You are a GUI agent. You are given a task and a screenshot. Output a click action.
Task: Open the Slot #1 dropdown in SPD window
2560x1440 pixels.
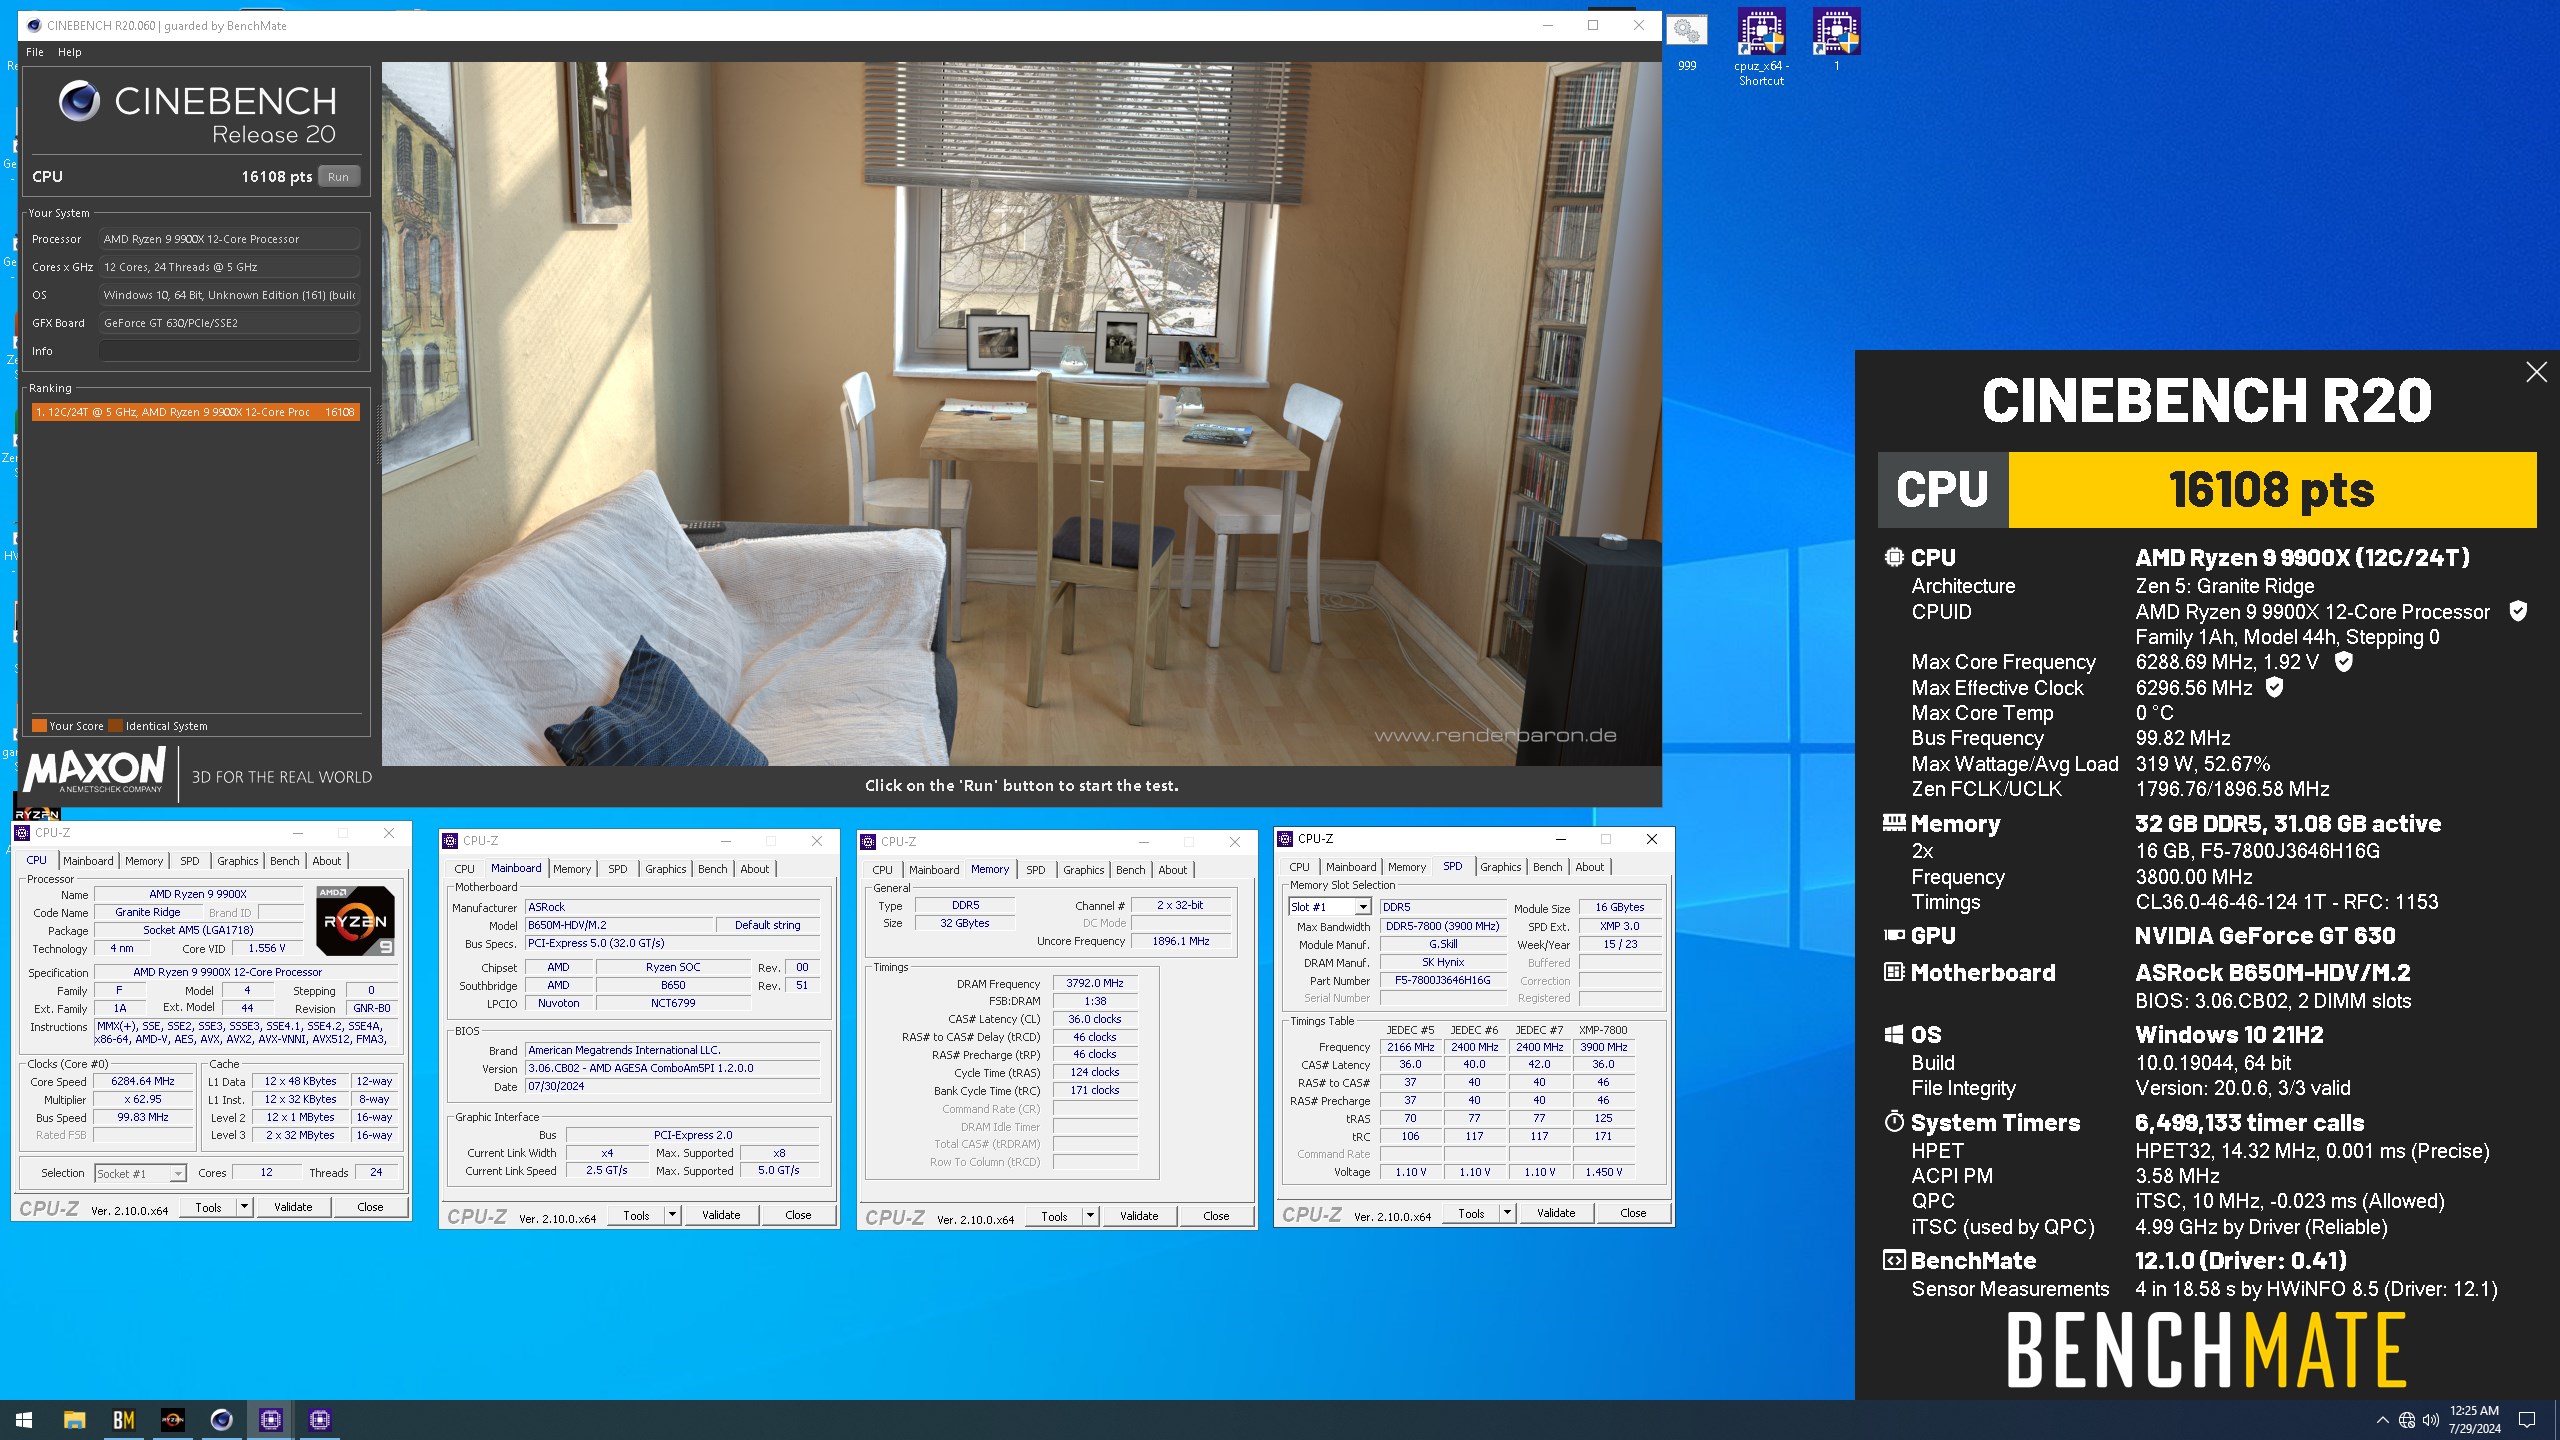[1329, 907]
